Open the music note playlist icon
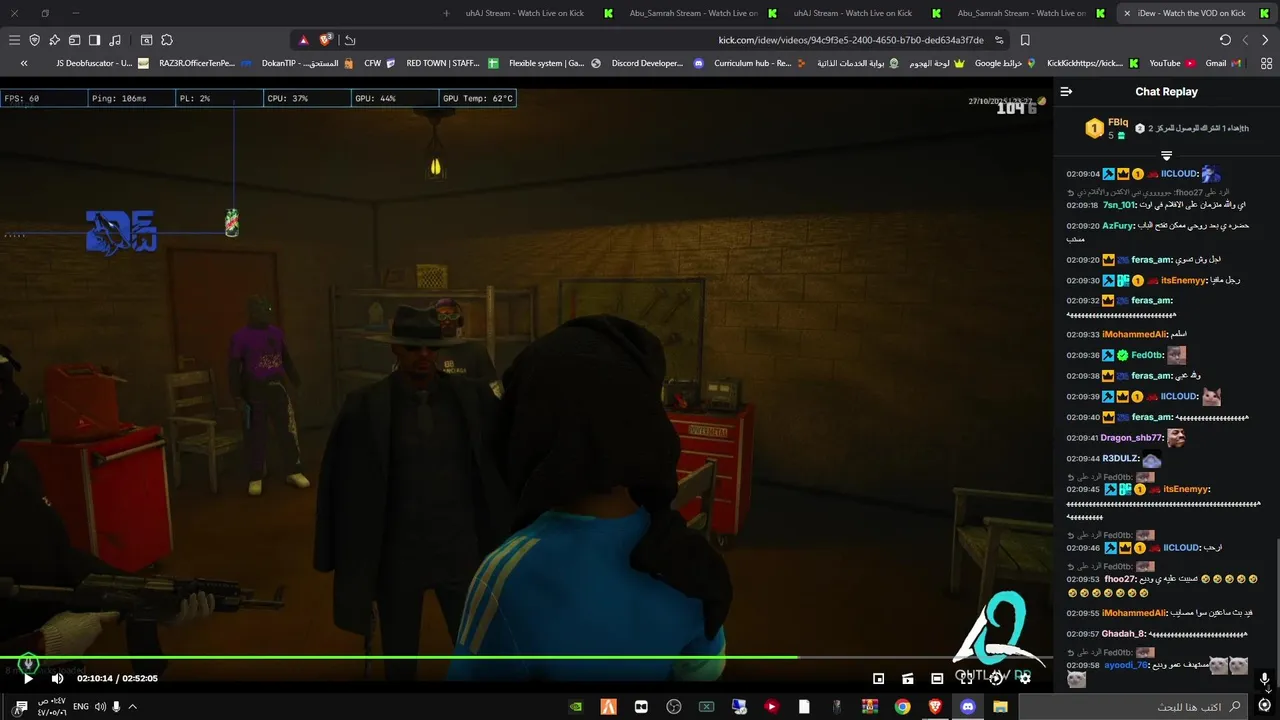Image resolution: width=1280 pixels, height=720 pixels. (115, 40)
